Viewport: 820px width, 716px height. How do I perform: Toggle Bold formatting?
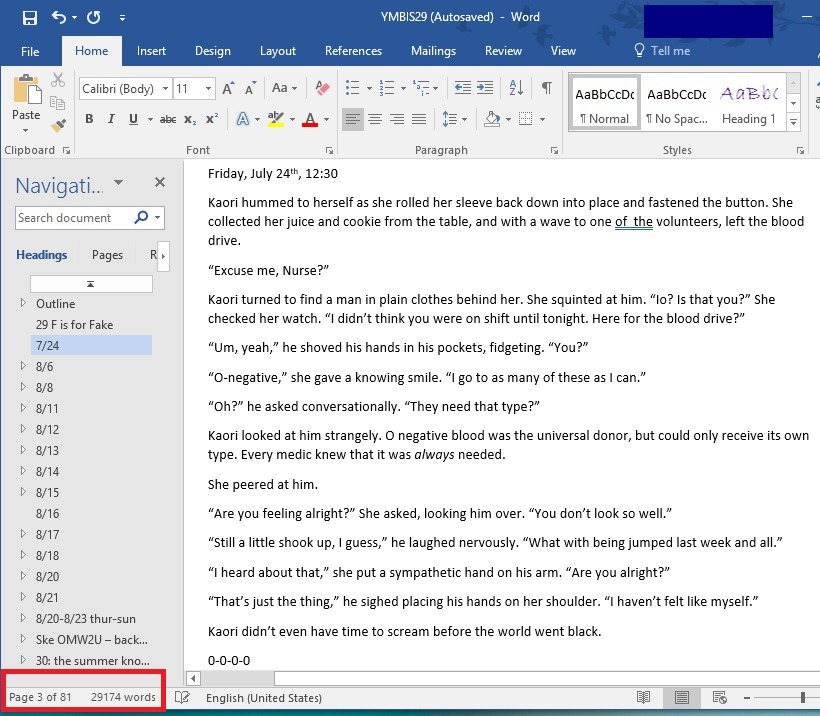(x=88, y=120)
